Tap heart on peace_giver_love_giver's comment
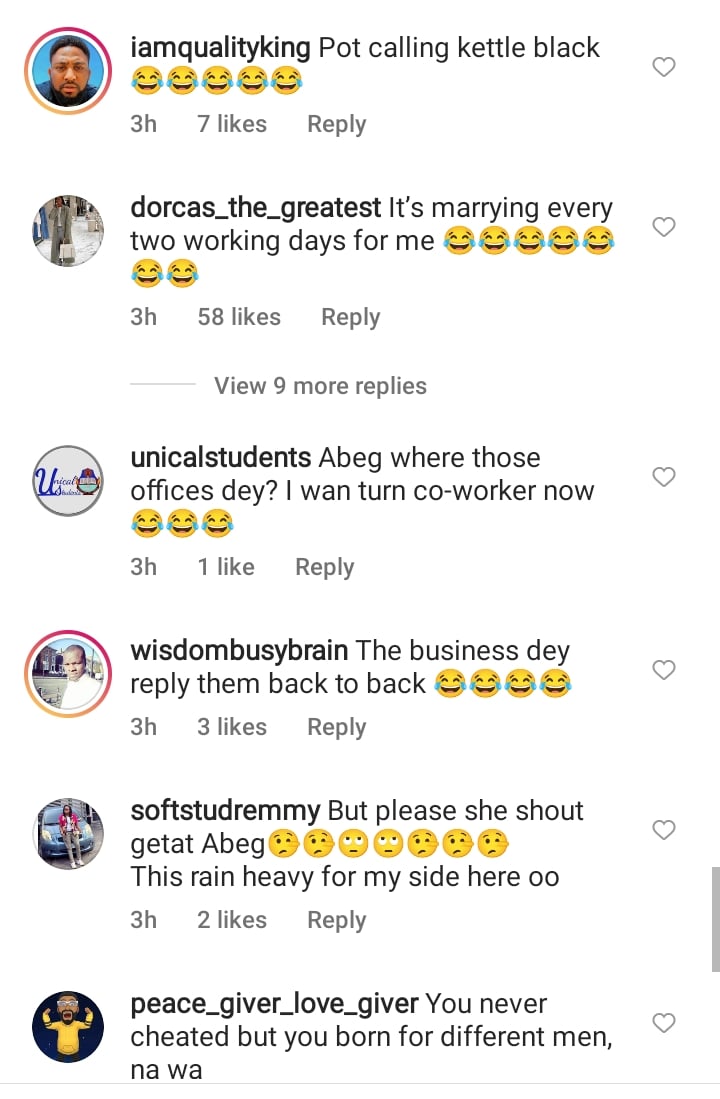The width and height of the screenshot is (720, 1099). pyautogui.click(x=664, y=1023)
